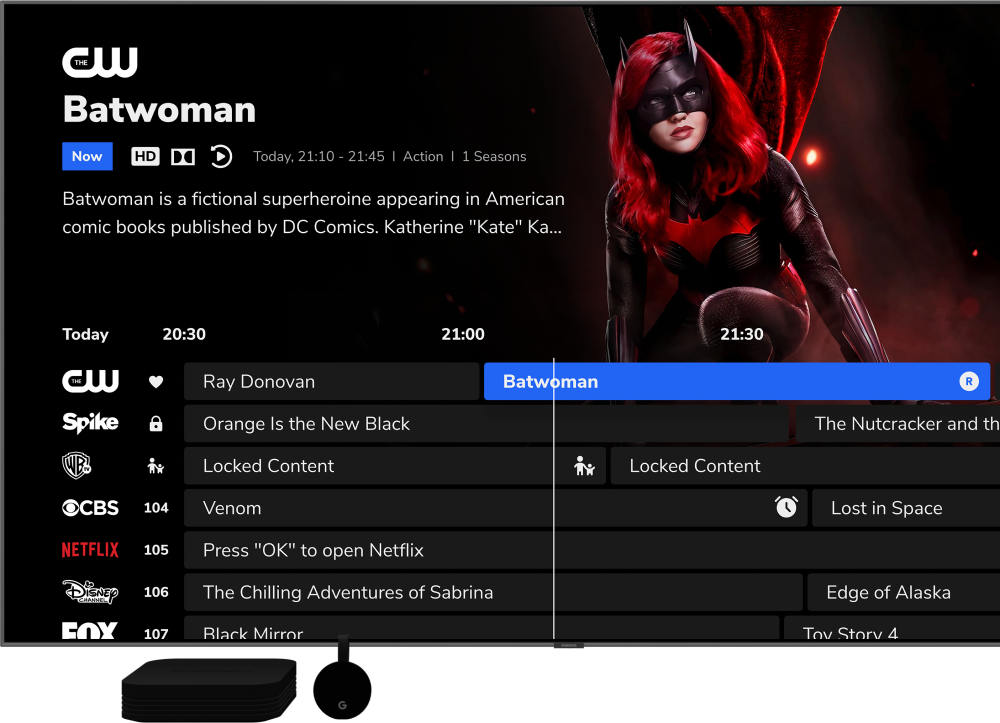Click the alarm reminder icon on Venom
Viewport: 1000px width, 723px height.
click(786, 508)
